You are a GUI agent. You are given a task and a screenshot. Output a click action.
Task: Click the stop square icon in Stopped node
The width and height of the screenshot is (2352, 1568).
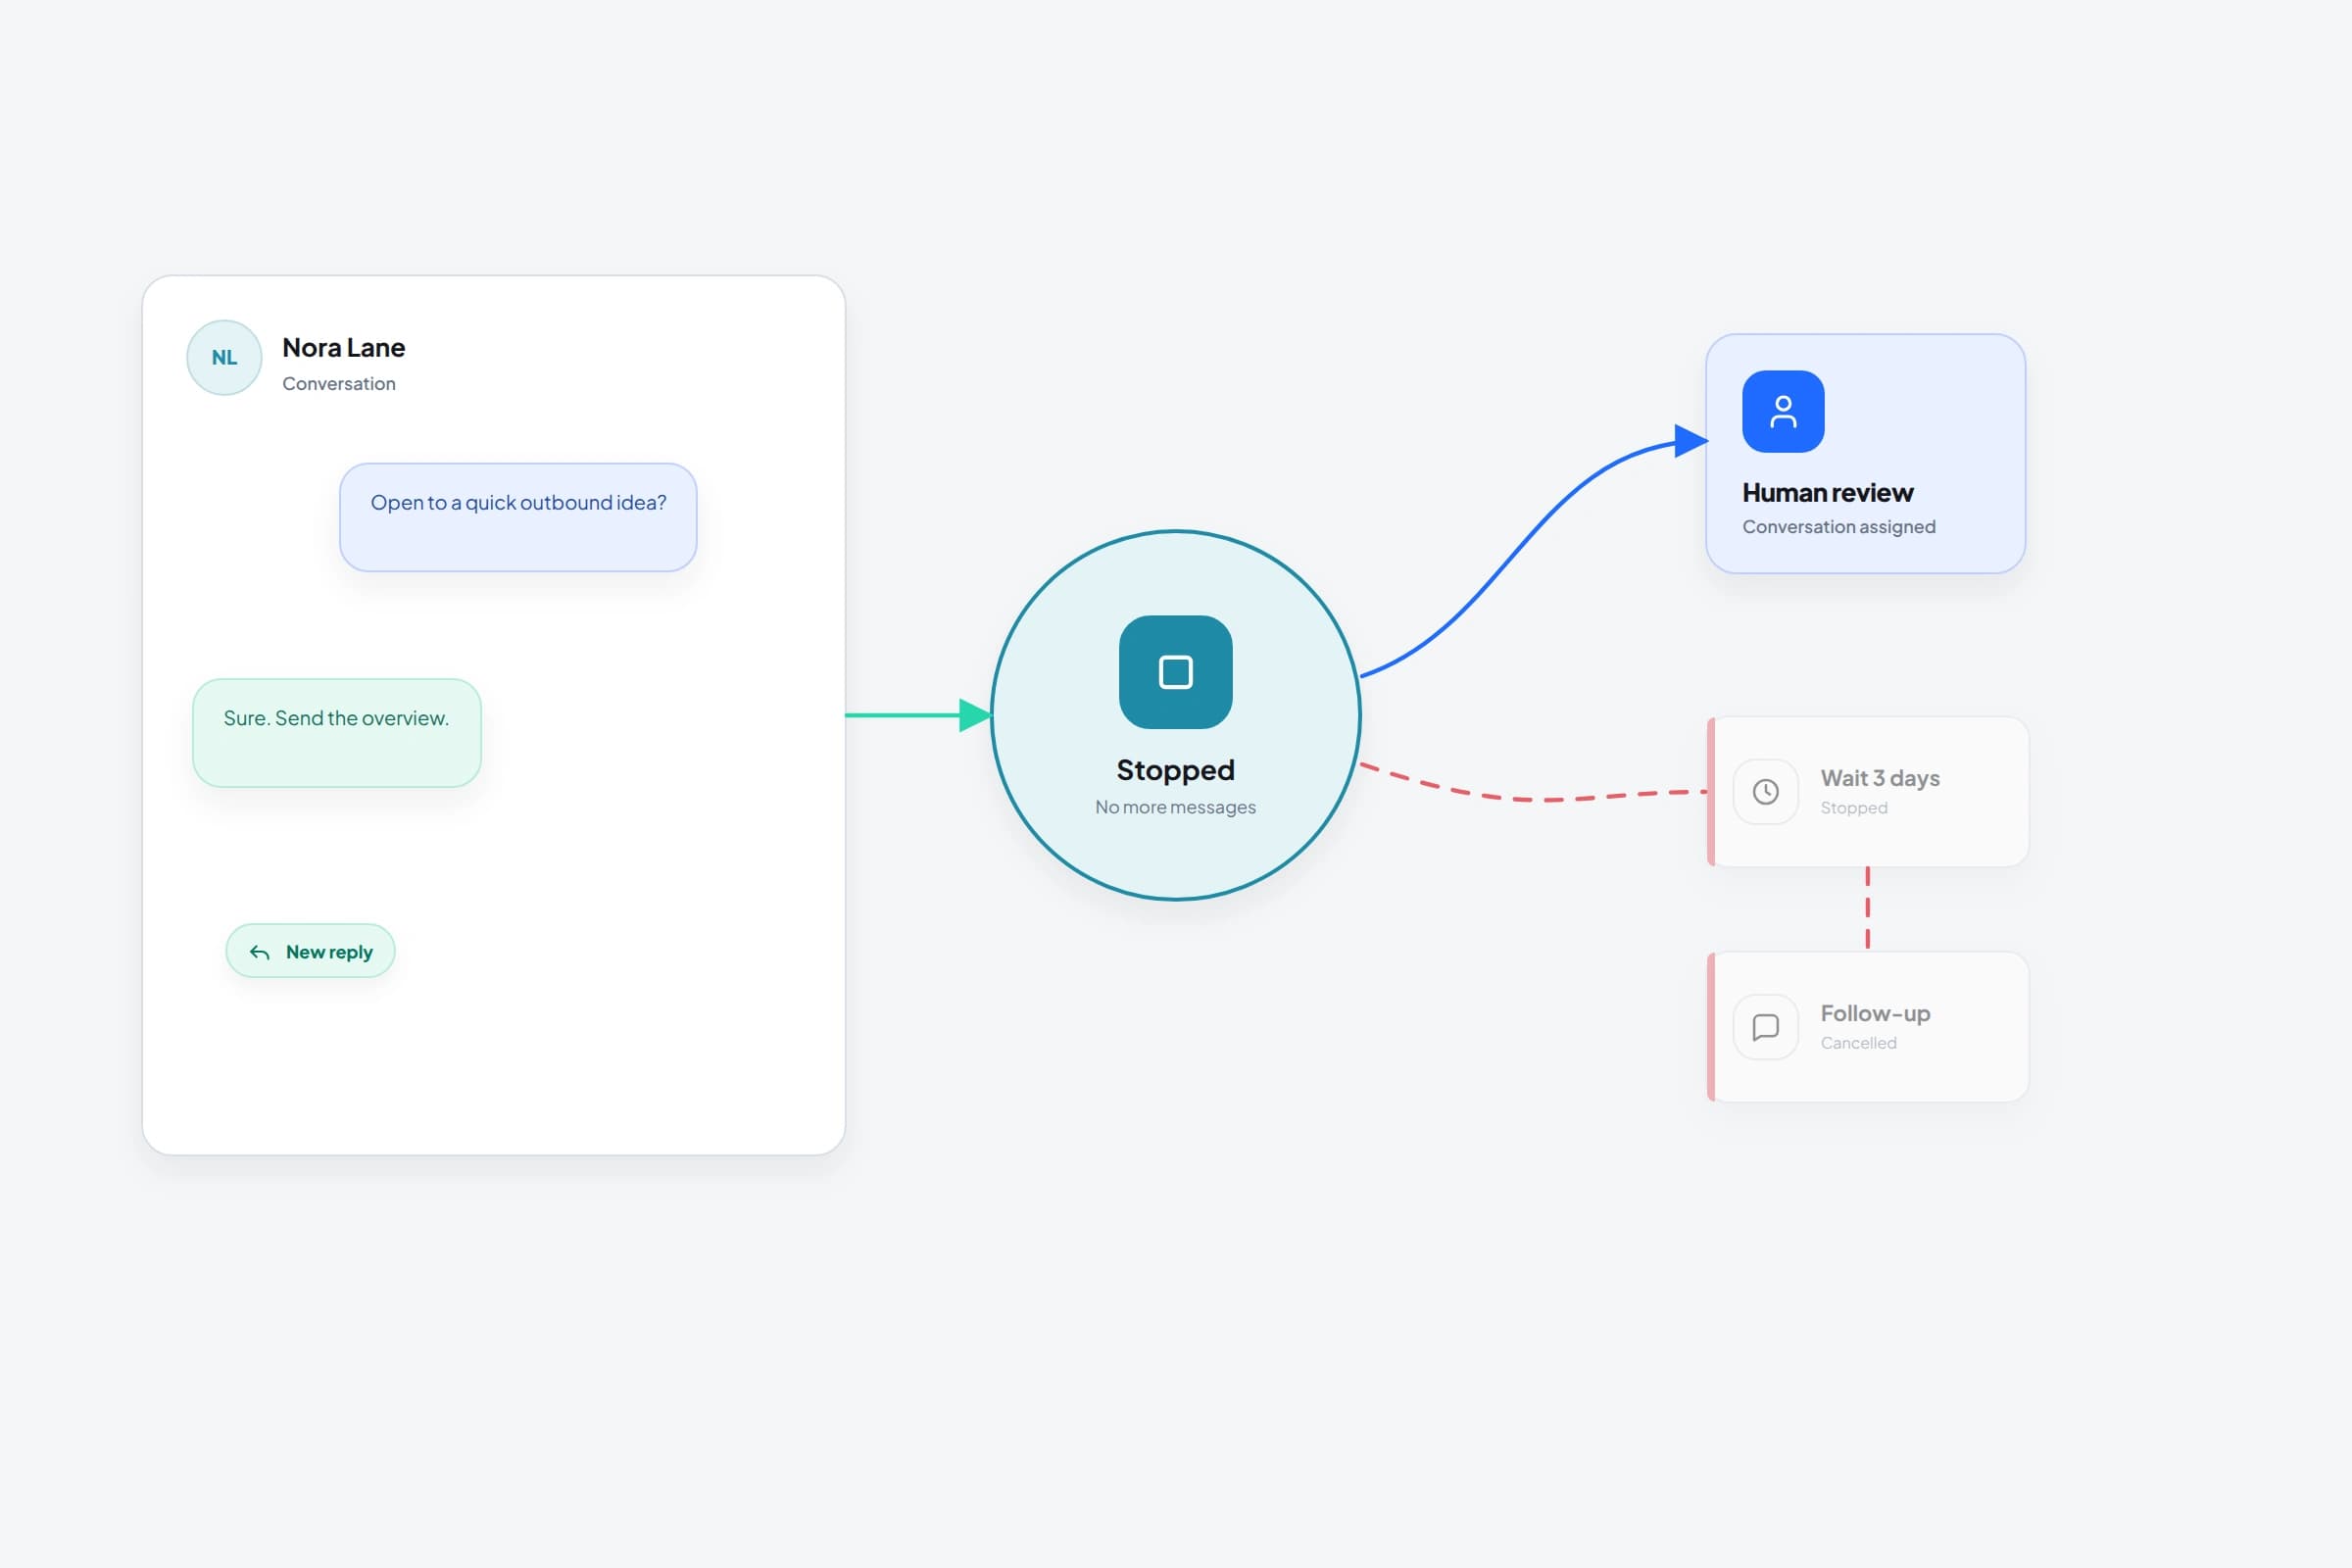pyautogui.click(x=1175, y=672)
